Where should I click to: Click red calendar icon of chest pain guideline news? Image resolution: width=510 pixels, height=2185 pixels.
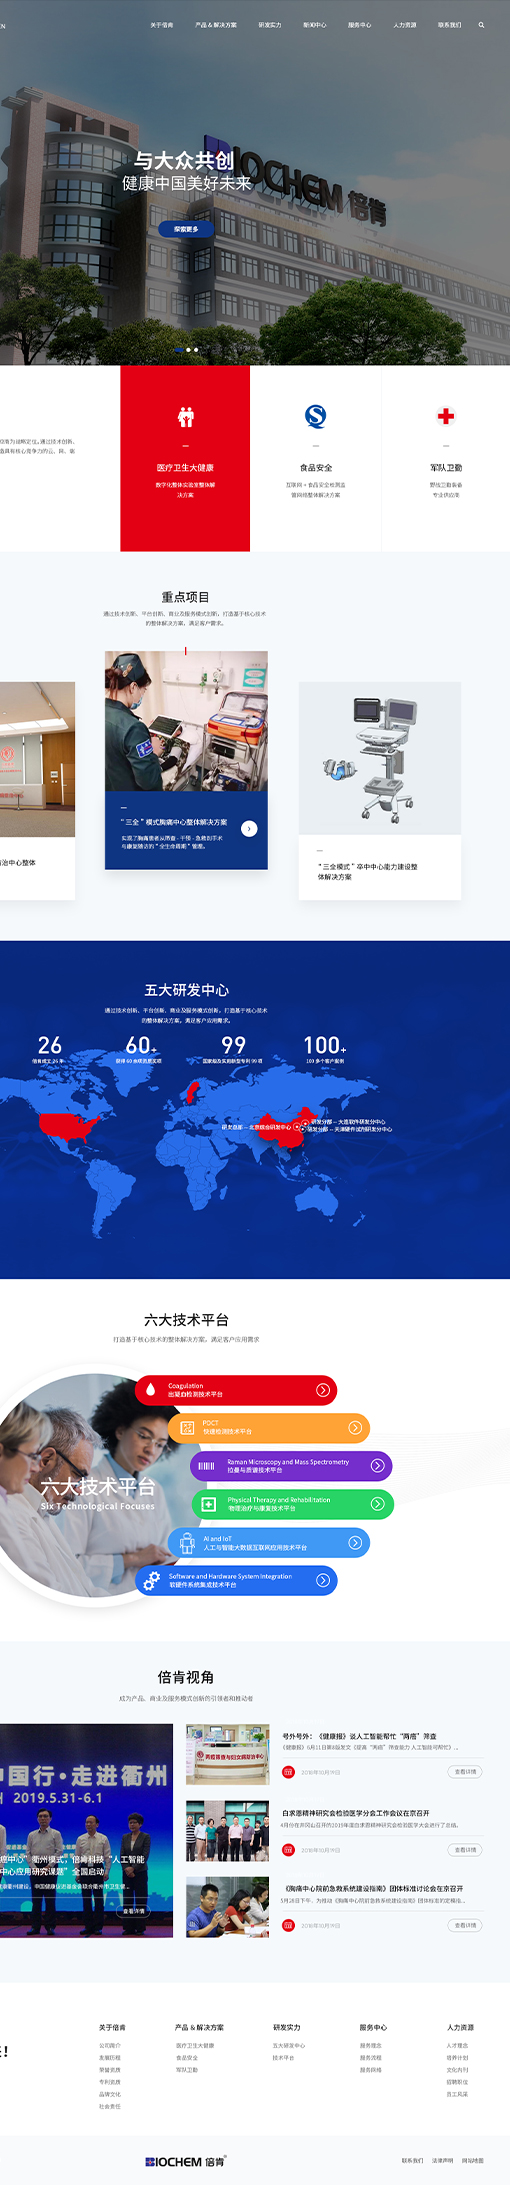[288, 1925]
